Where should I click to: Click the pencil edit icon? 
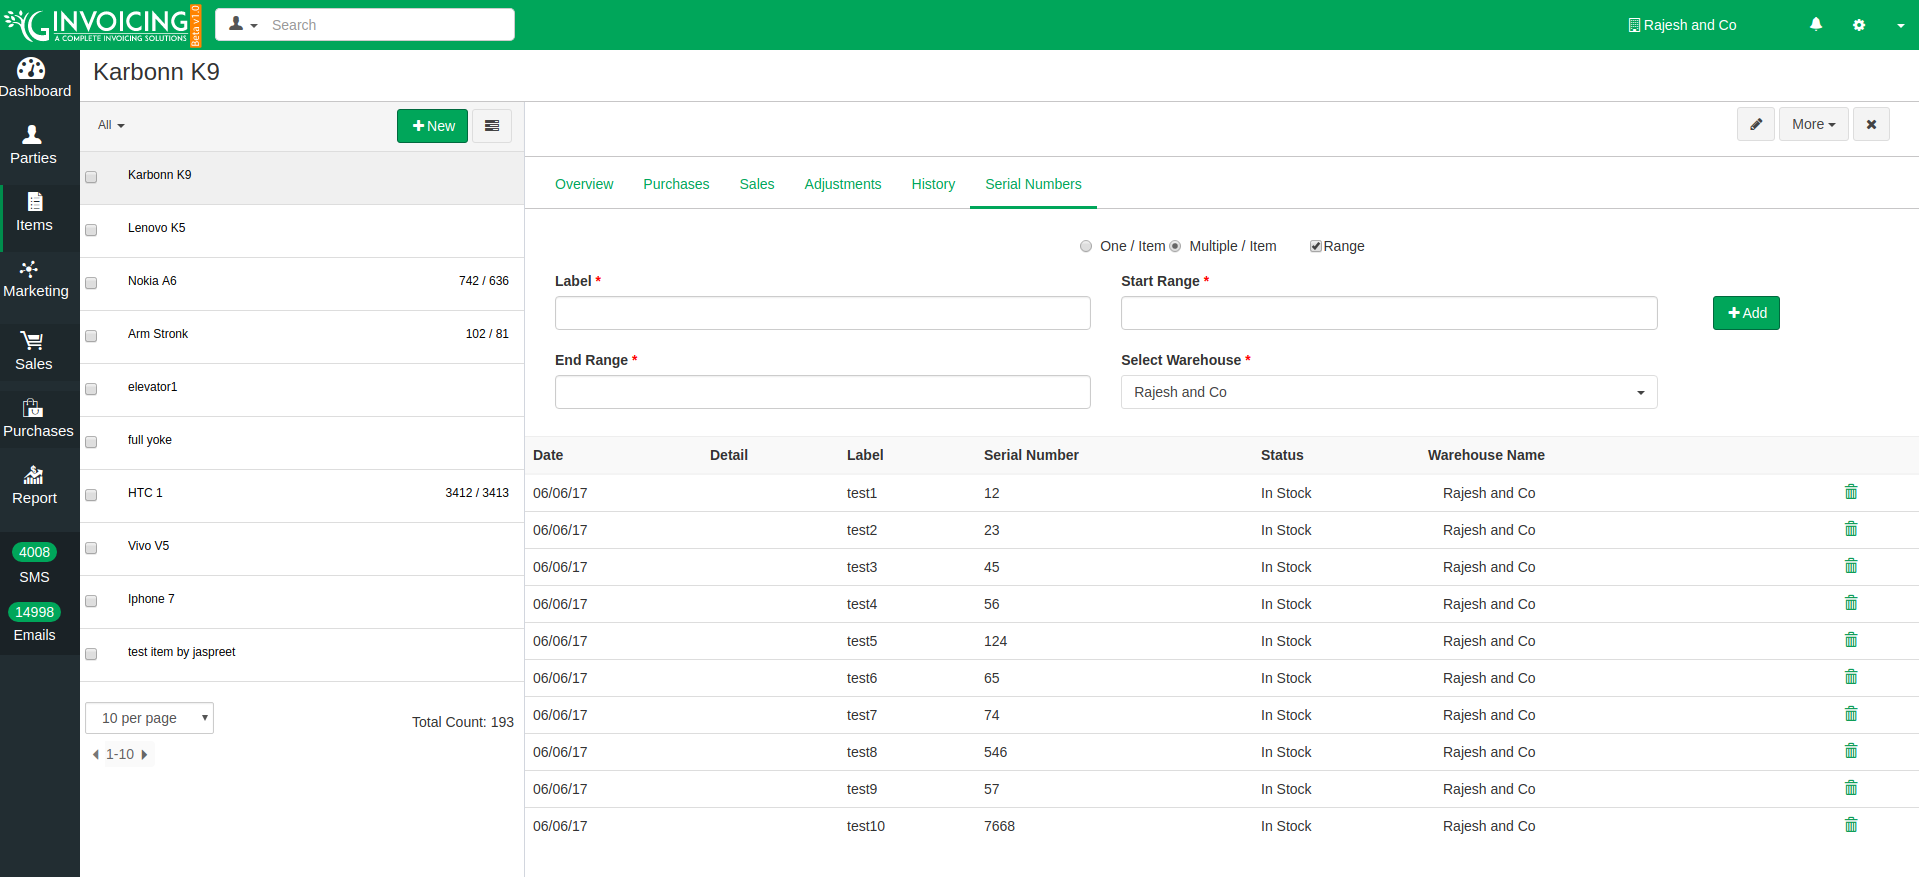1756,124
